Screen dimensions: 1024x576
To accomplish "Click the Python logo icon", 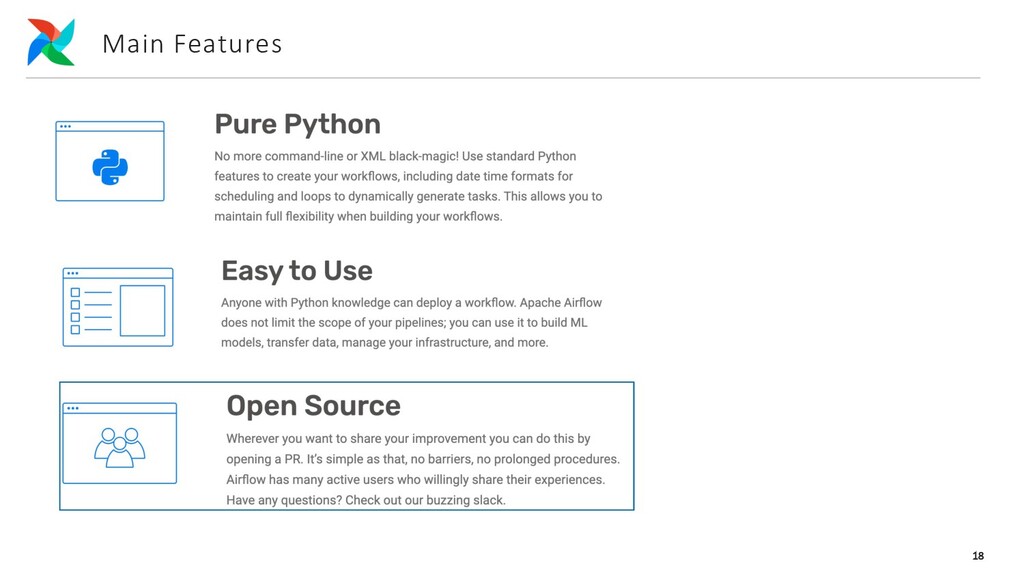I will [x=110, y=167].
